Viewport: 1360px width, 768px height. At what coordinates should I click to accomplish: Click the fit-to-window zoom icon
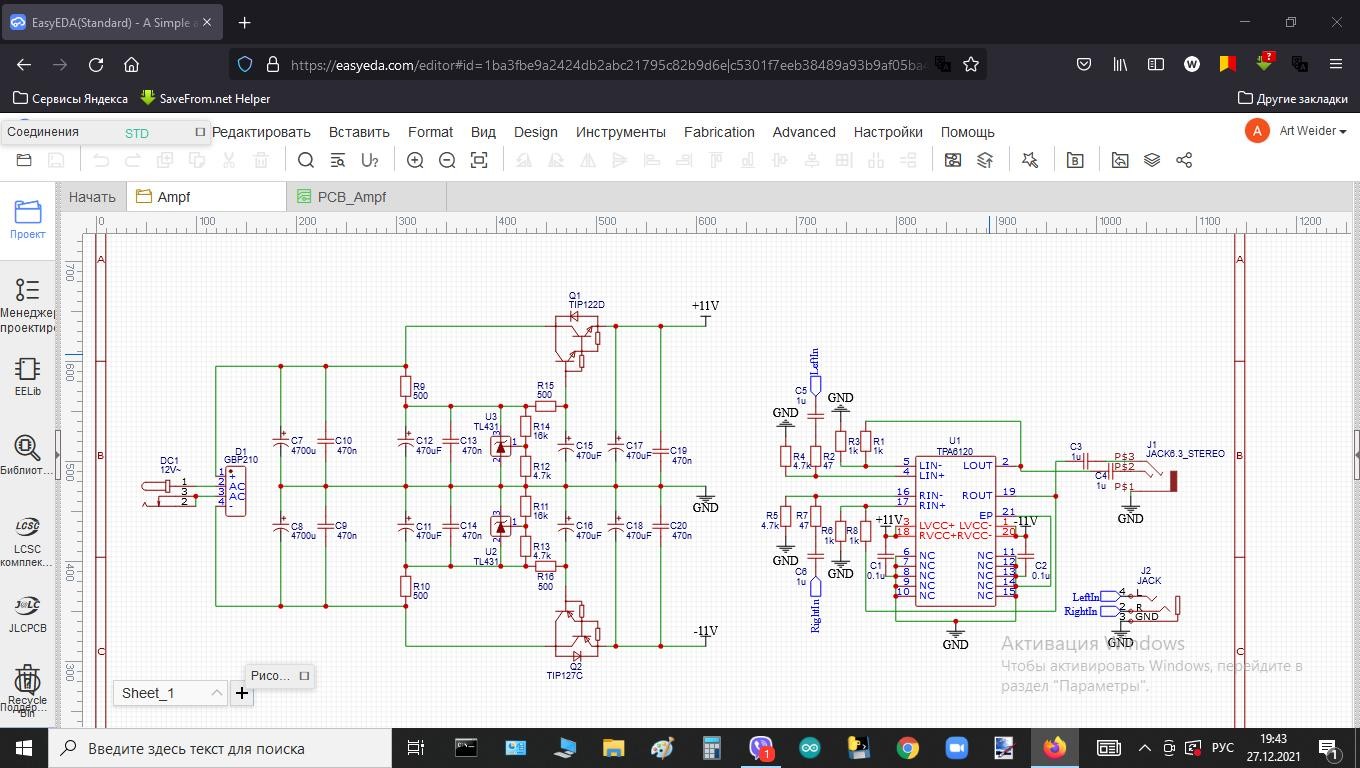479,160
